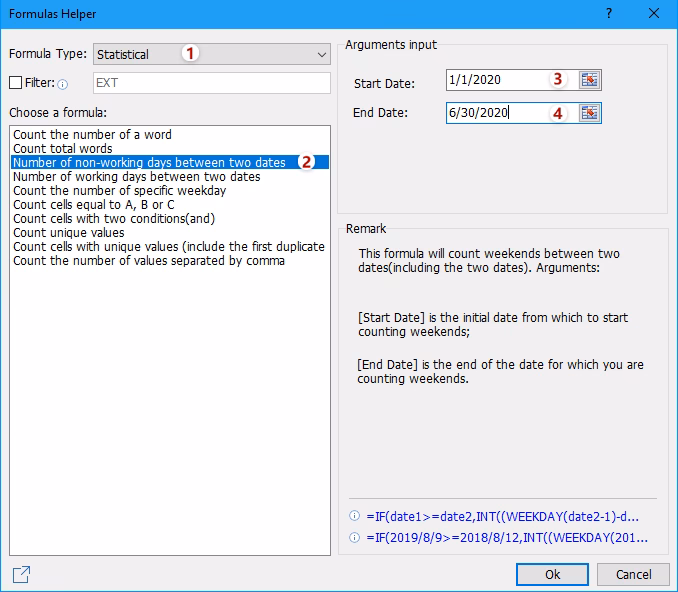Image resolution: width=678 pixels, height=592 pixels.
Task: Click the info icon beside Filter
Action: (x=62, y=84)
